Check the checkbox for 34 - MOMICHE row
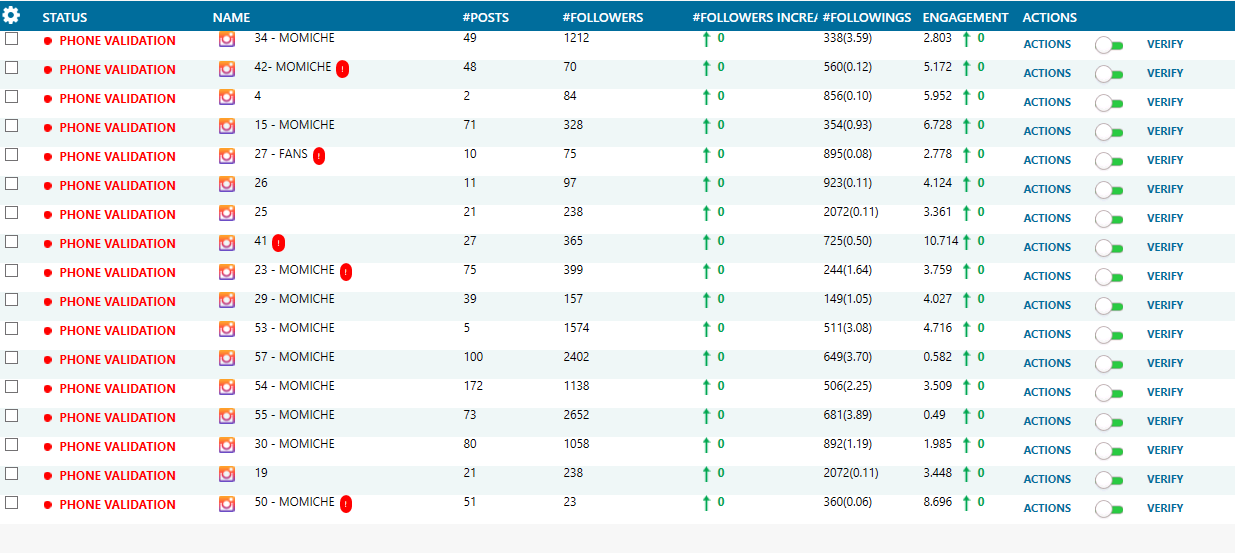Screen dimensions: 1235x553 coord(12,39)
